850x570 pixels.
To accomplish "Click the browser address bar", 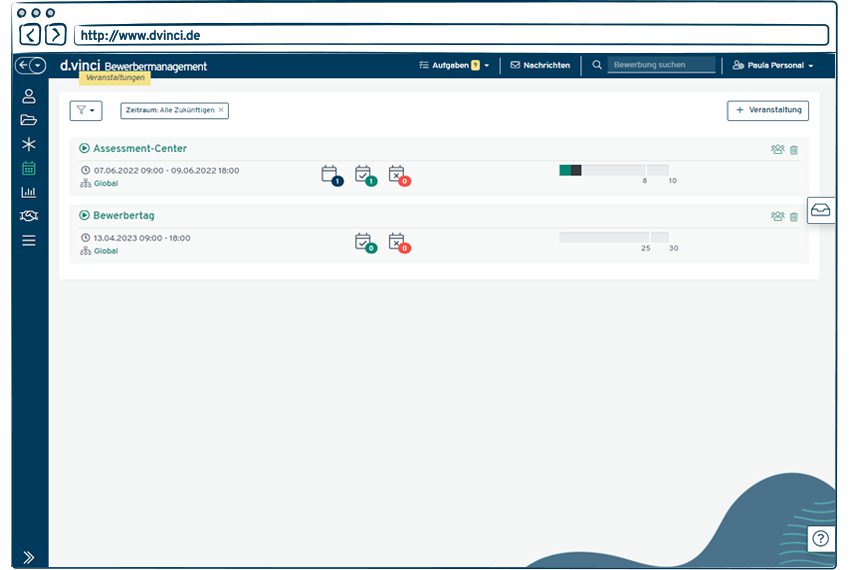I will (x=451, y=35).
